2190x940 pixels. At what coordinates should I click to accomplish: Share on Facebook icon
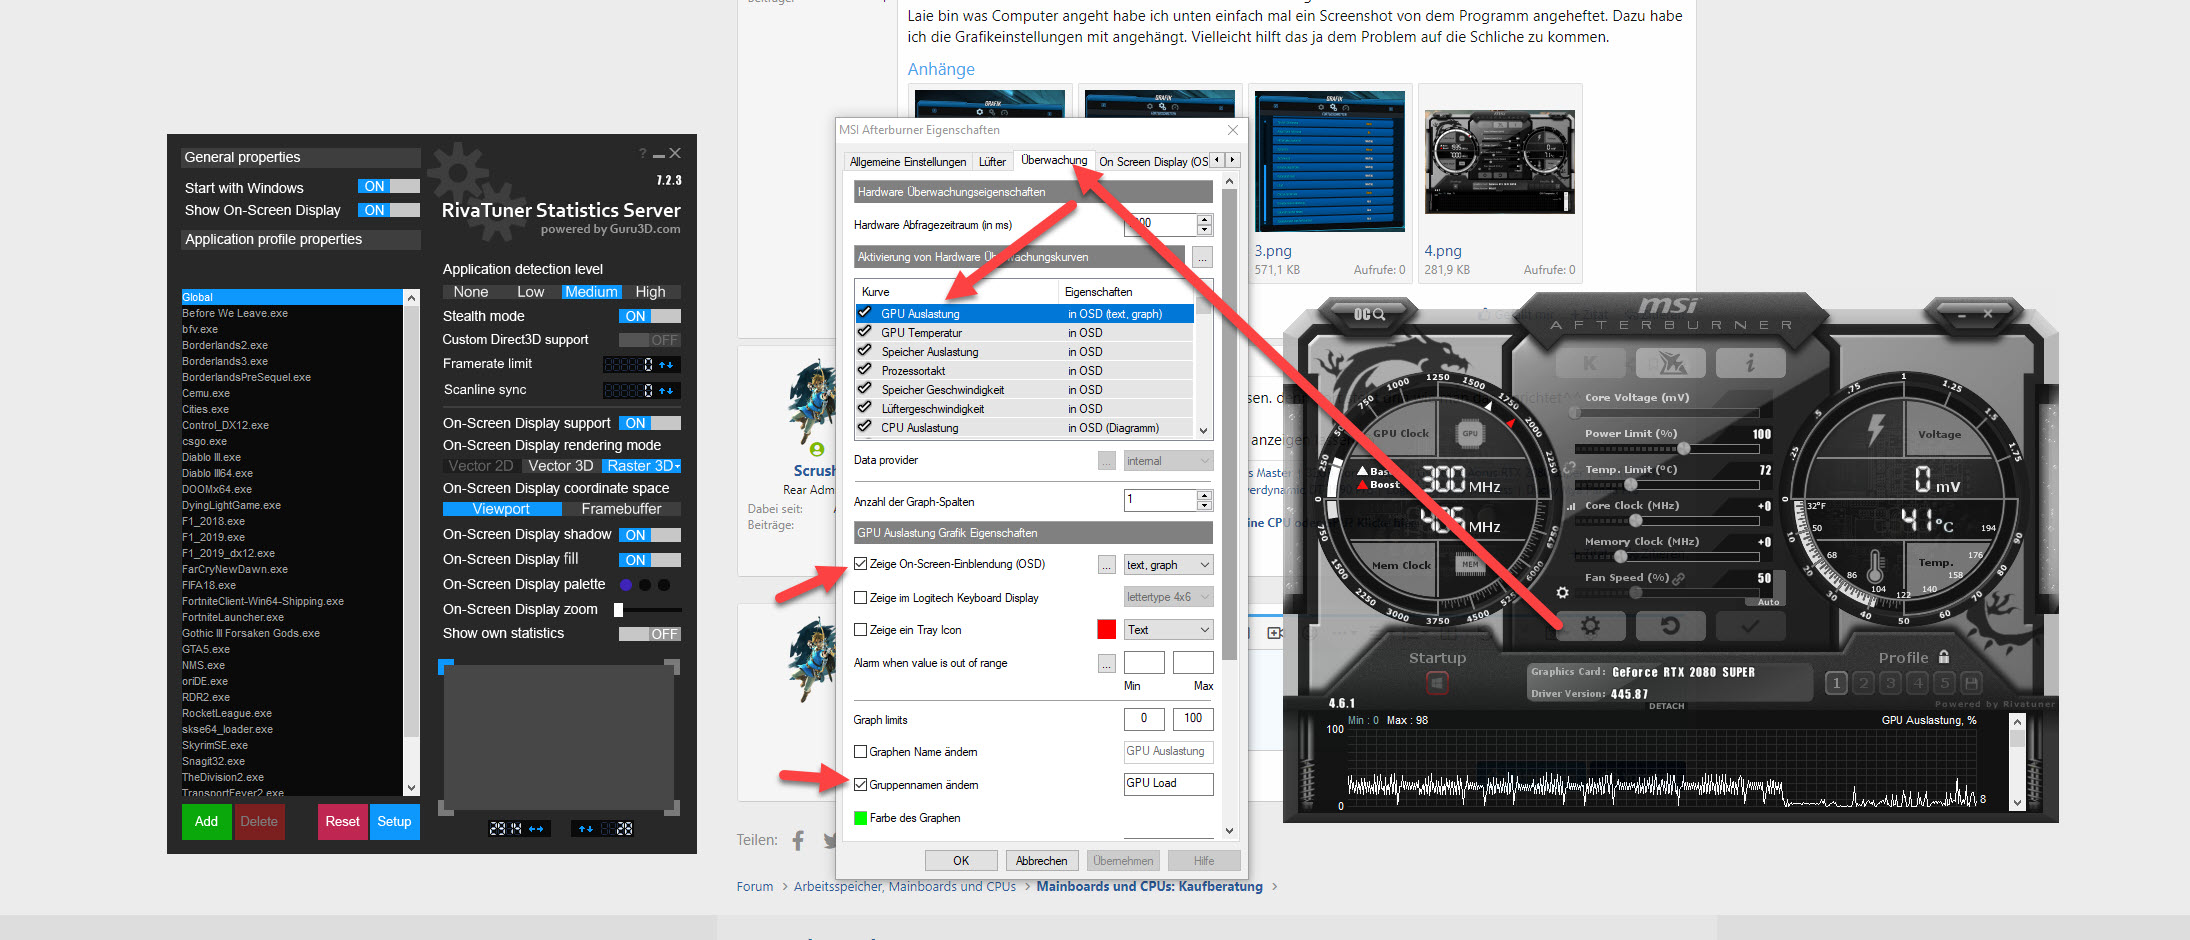[x=798, y=841]
